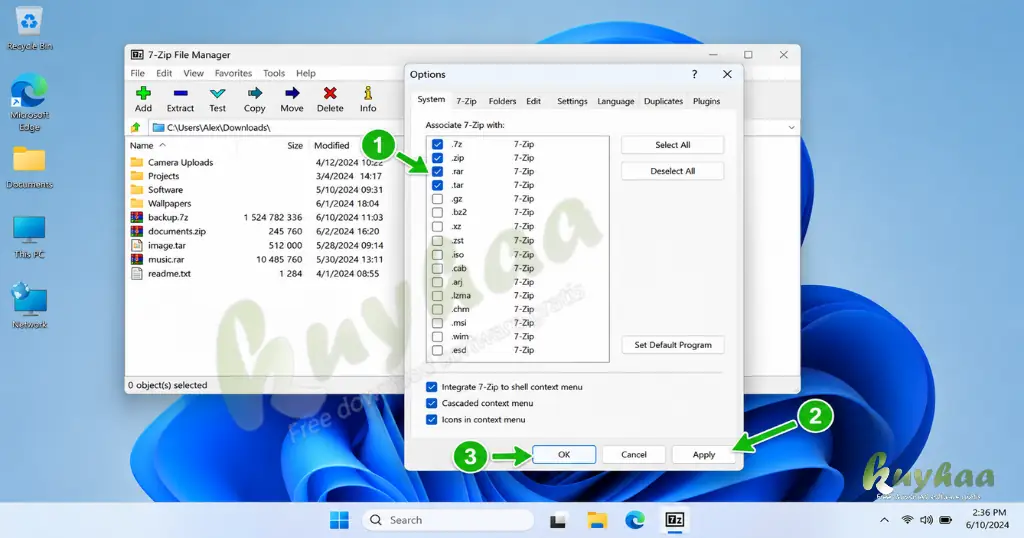Toggle Icons in context menu checkbox
Viewport: 1024px width, 538px height.
click(432, 420)
